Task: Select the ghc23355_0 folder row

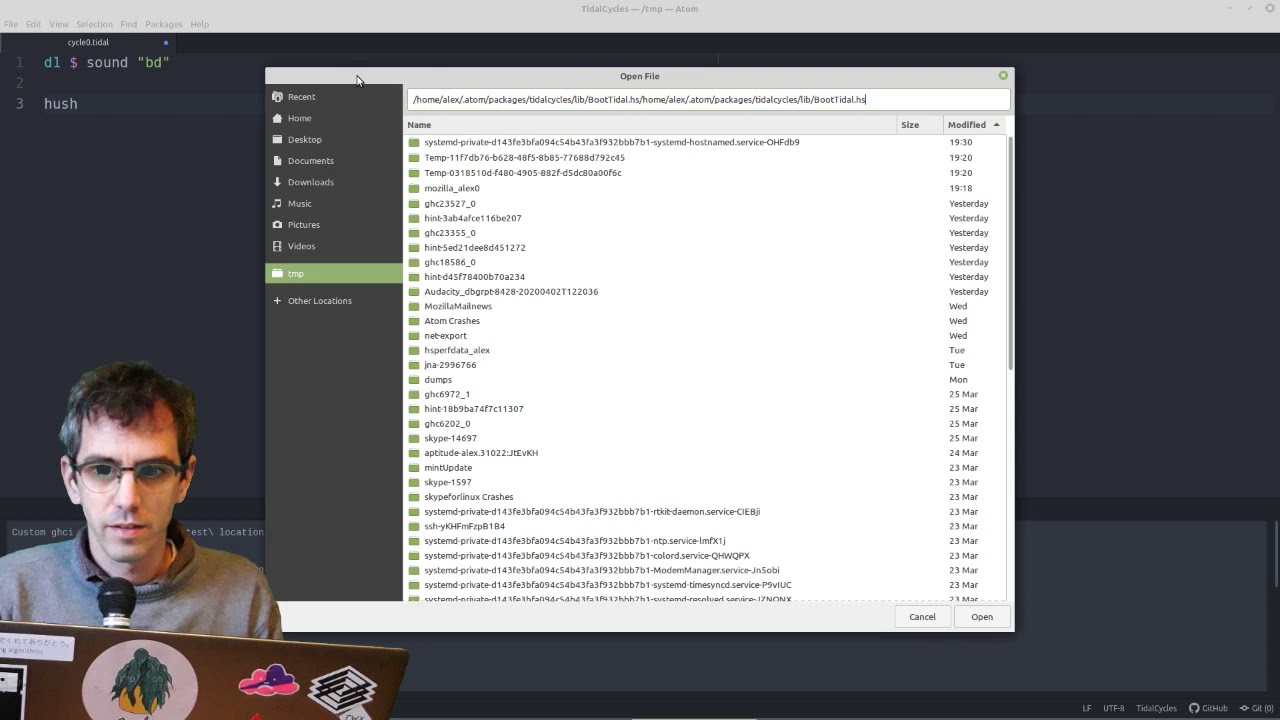Action: coord(705,233)
